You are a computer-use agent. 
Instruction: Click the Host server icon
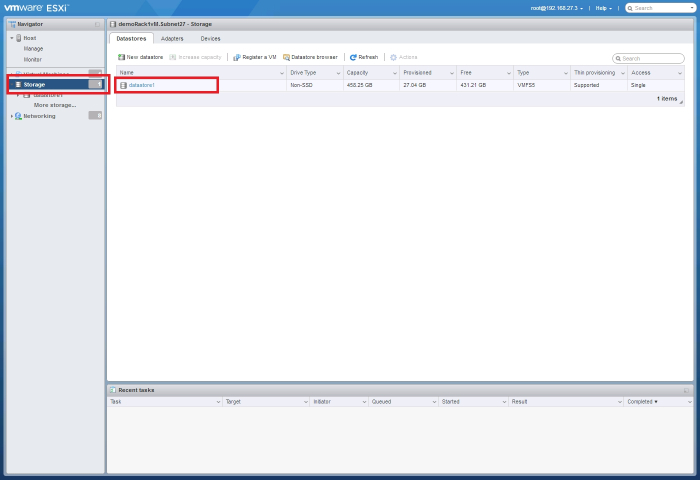[19, 38]
